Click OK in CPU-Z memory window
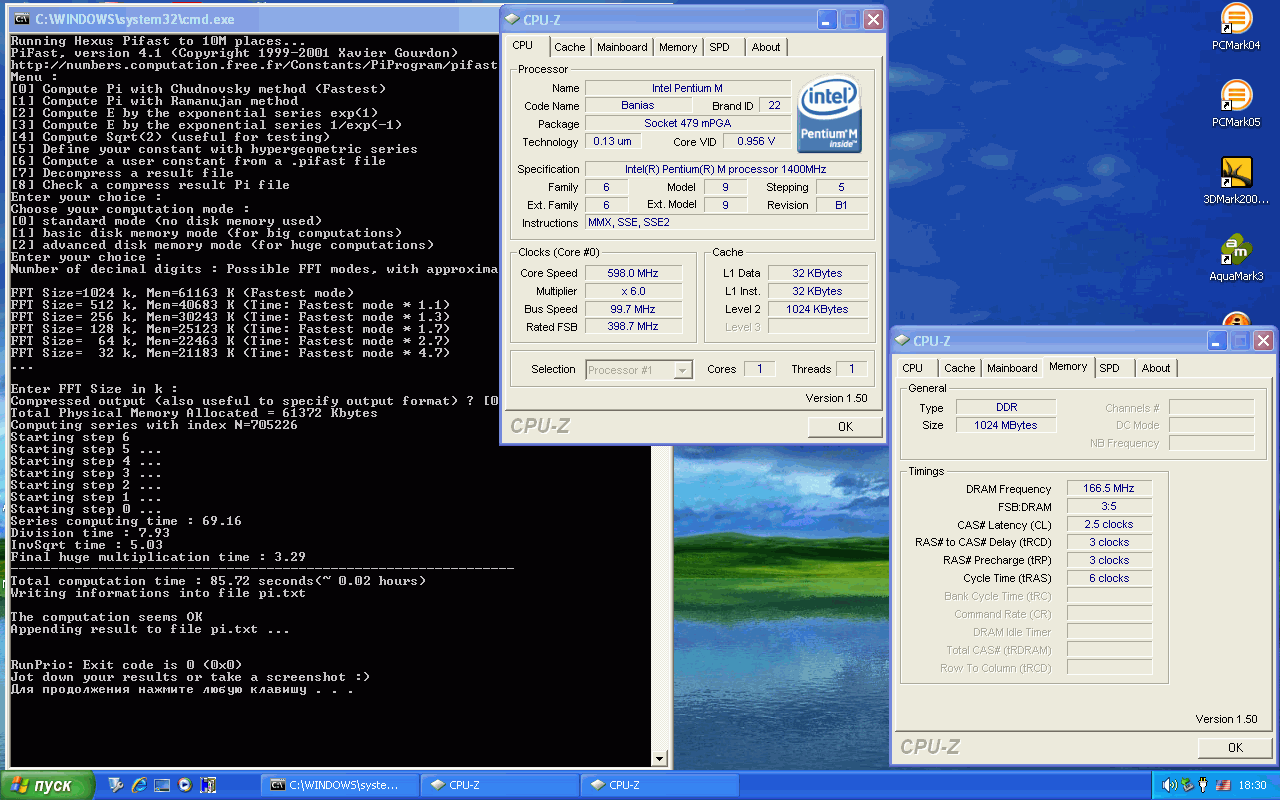The width and height of the screenshot is (1280, 800). click(x=1235, y=747)
